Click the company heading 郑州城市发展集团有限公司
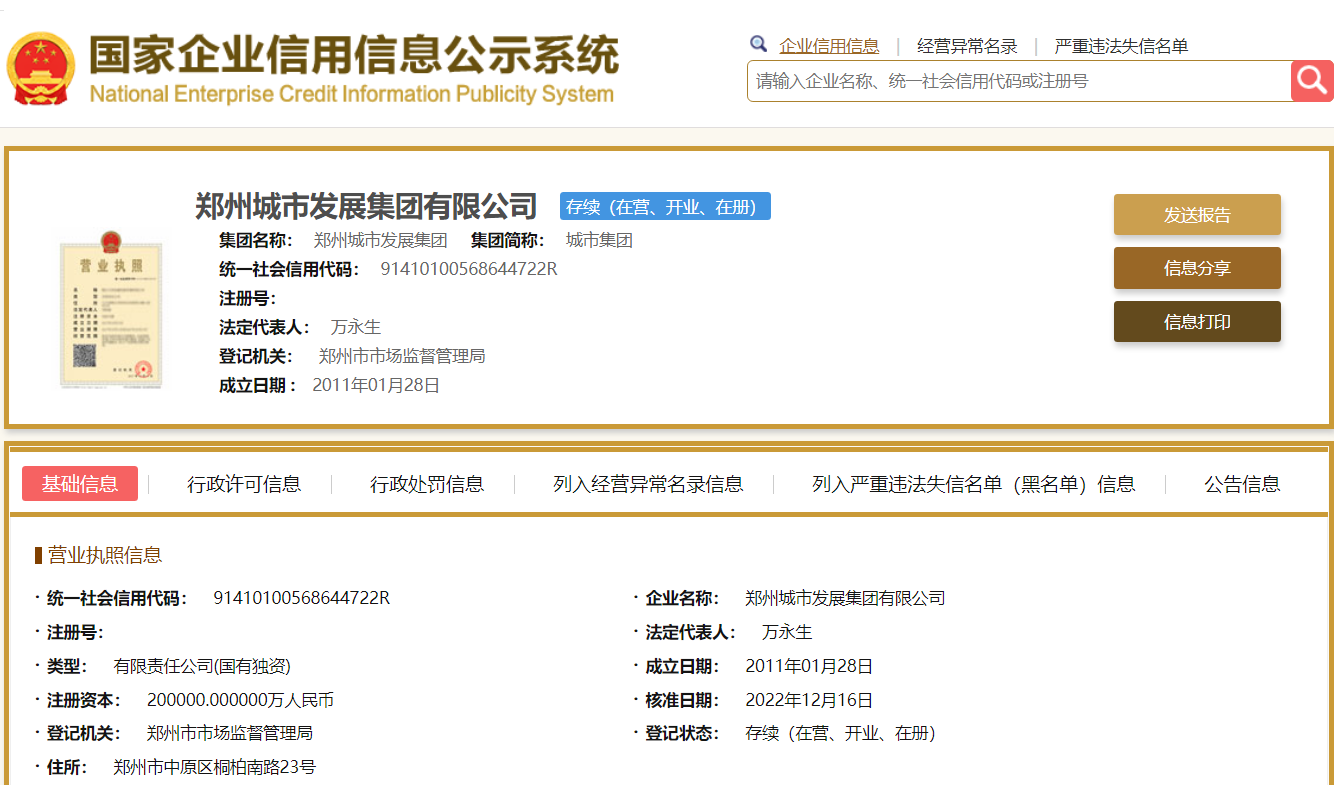1334x785 pixels. coord(366,206)
